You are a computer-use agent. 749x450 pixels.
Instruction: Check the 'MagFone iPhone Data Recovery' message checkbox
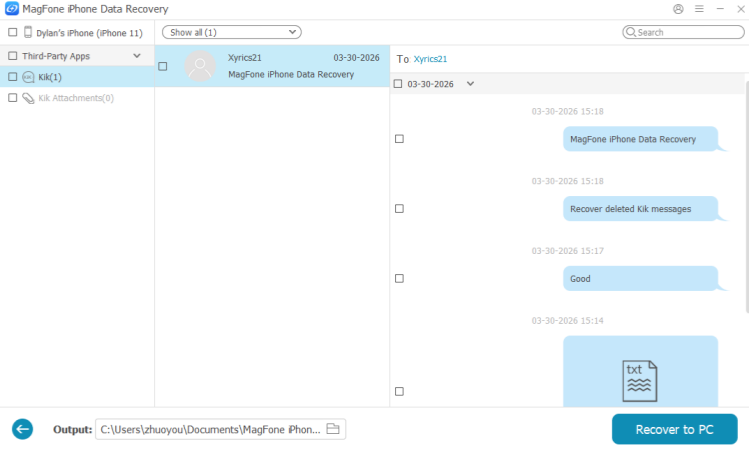[x=399, y=139]
